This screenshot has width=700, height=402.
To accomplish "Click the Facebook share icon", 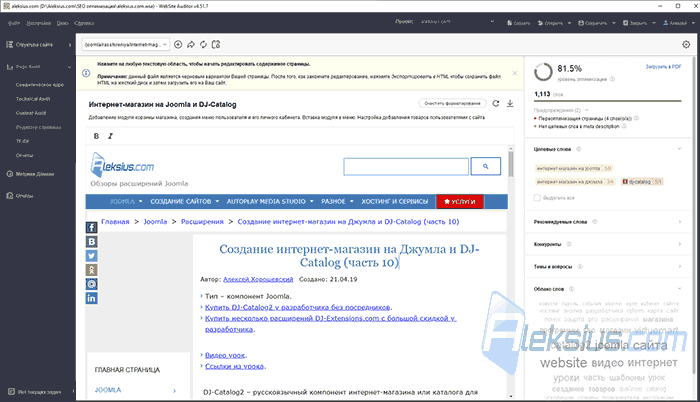I will (x=92, y=227).
